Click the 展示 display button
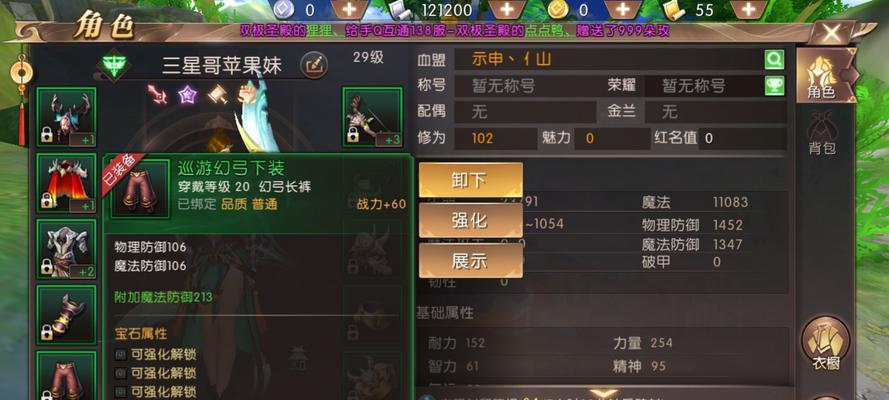The width and height of the screenshot is (889, 400). [x=471, y=261]
